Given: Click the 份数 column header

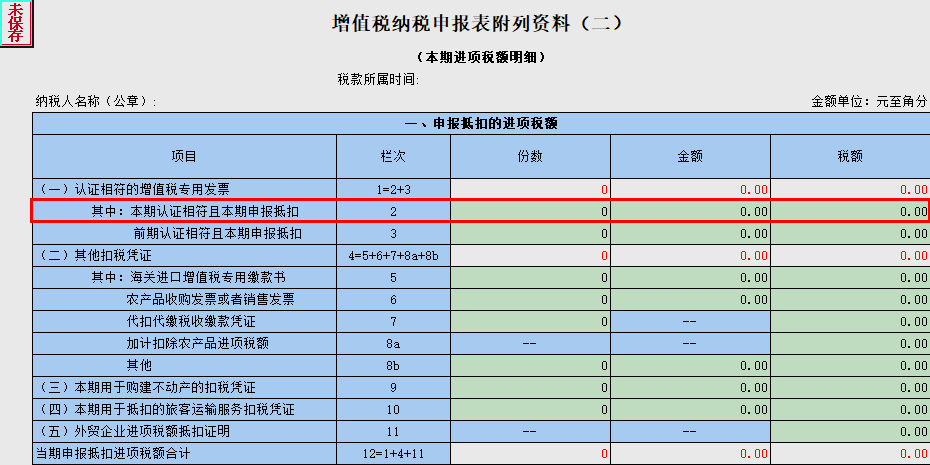Looking at the screenshot, I should (530, 157).
